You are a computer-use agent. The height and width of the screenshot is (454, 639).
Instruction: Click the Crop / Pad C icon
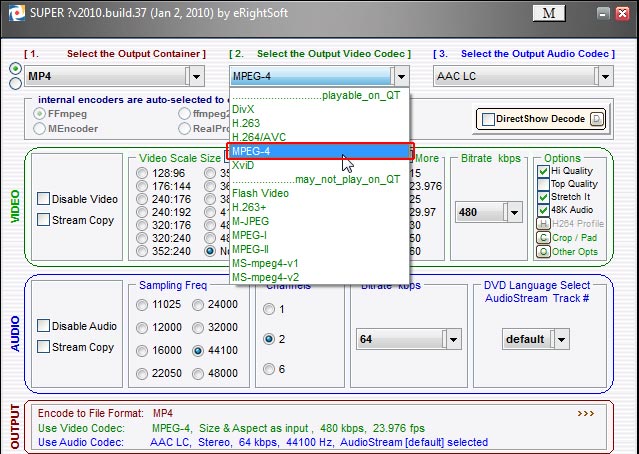coord(545,237)
